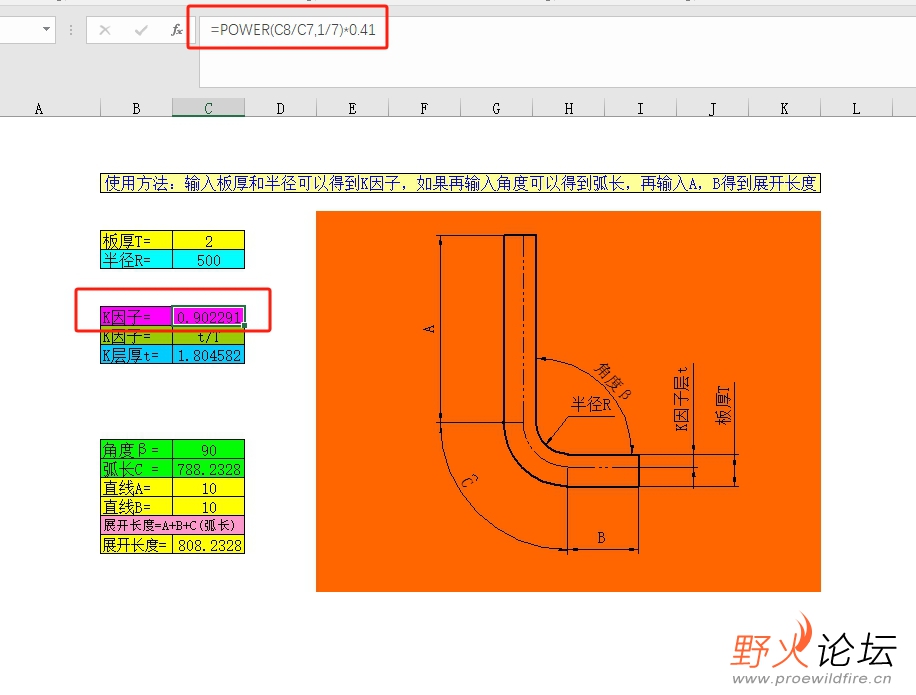This screenshot has width=916, height=695.
Task: Select column C header
Action: tap(209, 108)
